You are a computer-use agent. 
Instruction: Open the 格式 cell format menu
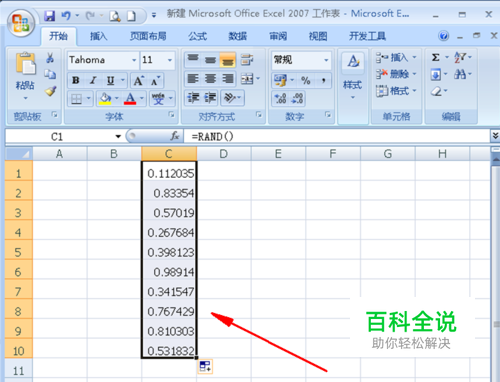396,90
